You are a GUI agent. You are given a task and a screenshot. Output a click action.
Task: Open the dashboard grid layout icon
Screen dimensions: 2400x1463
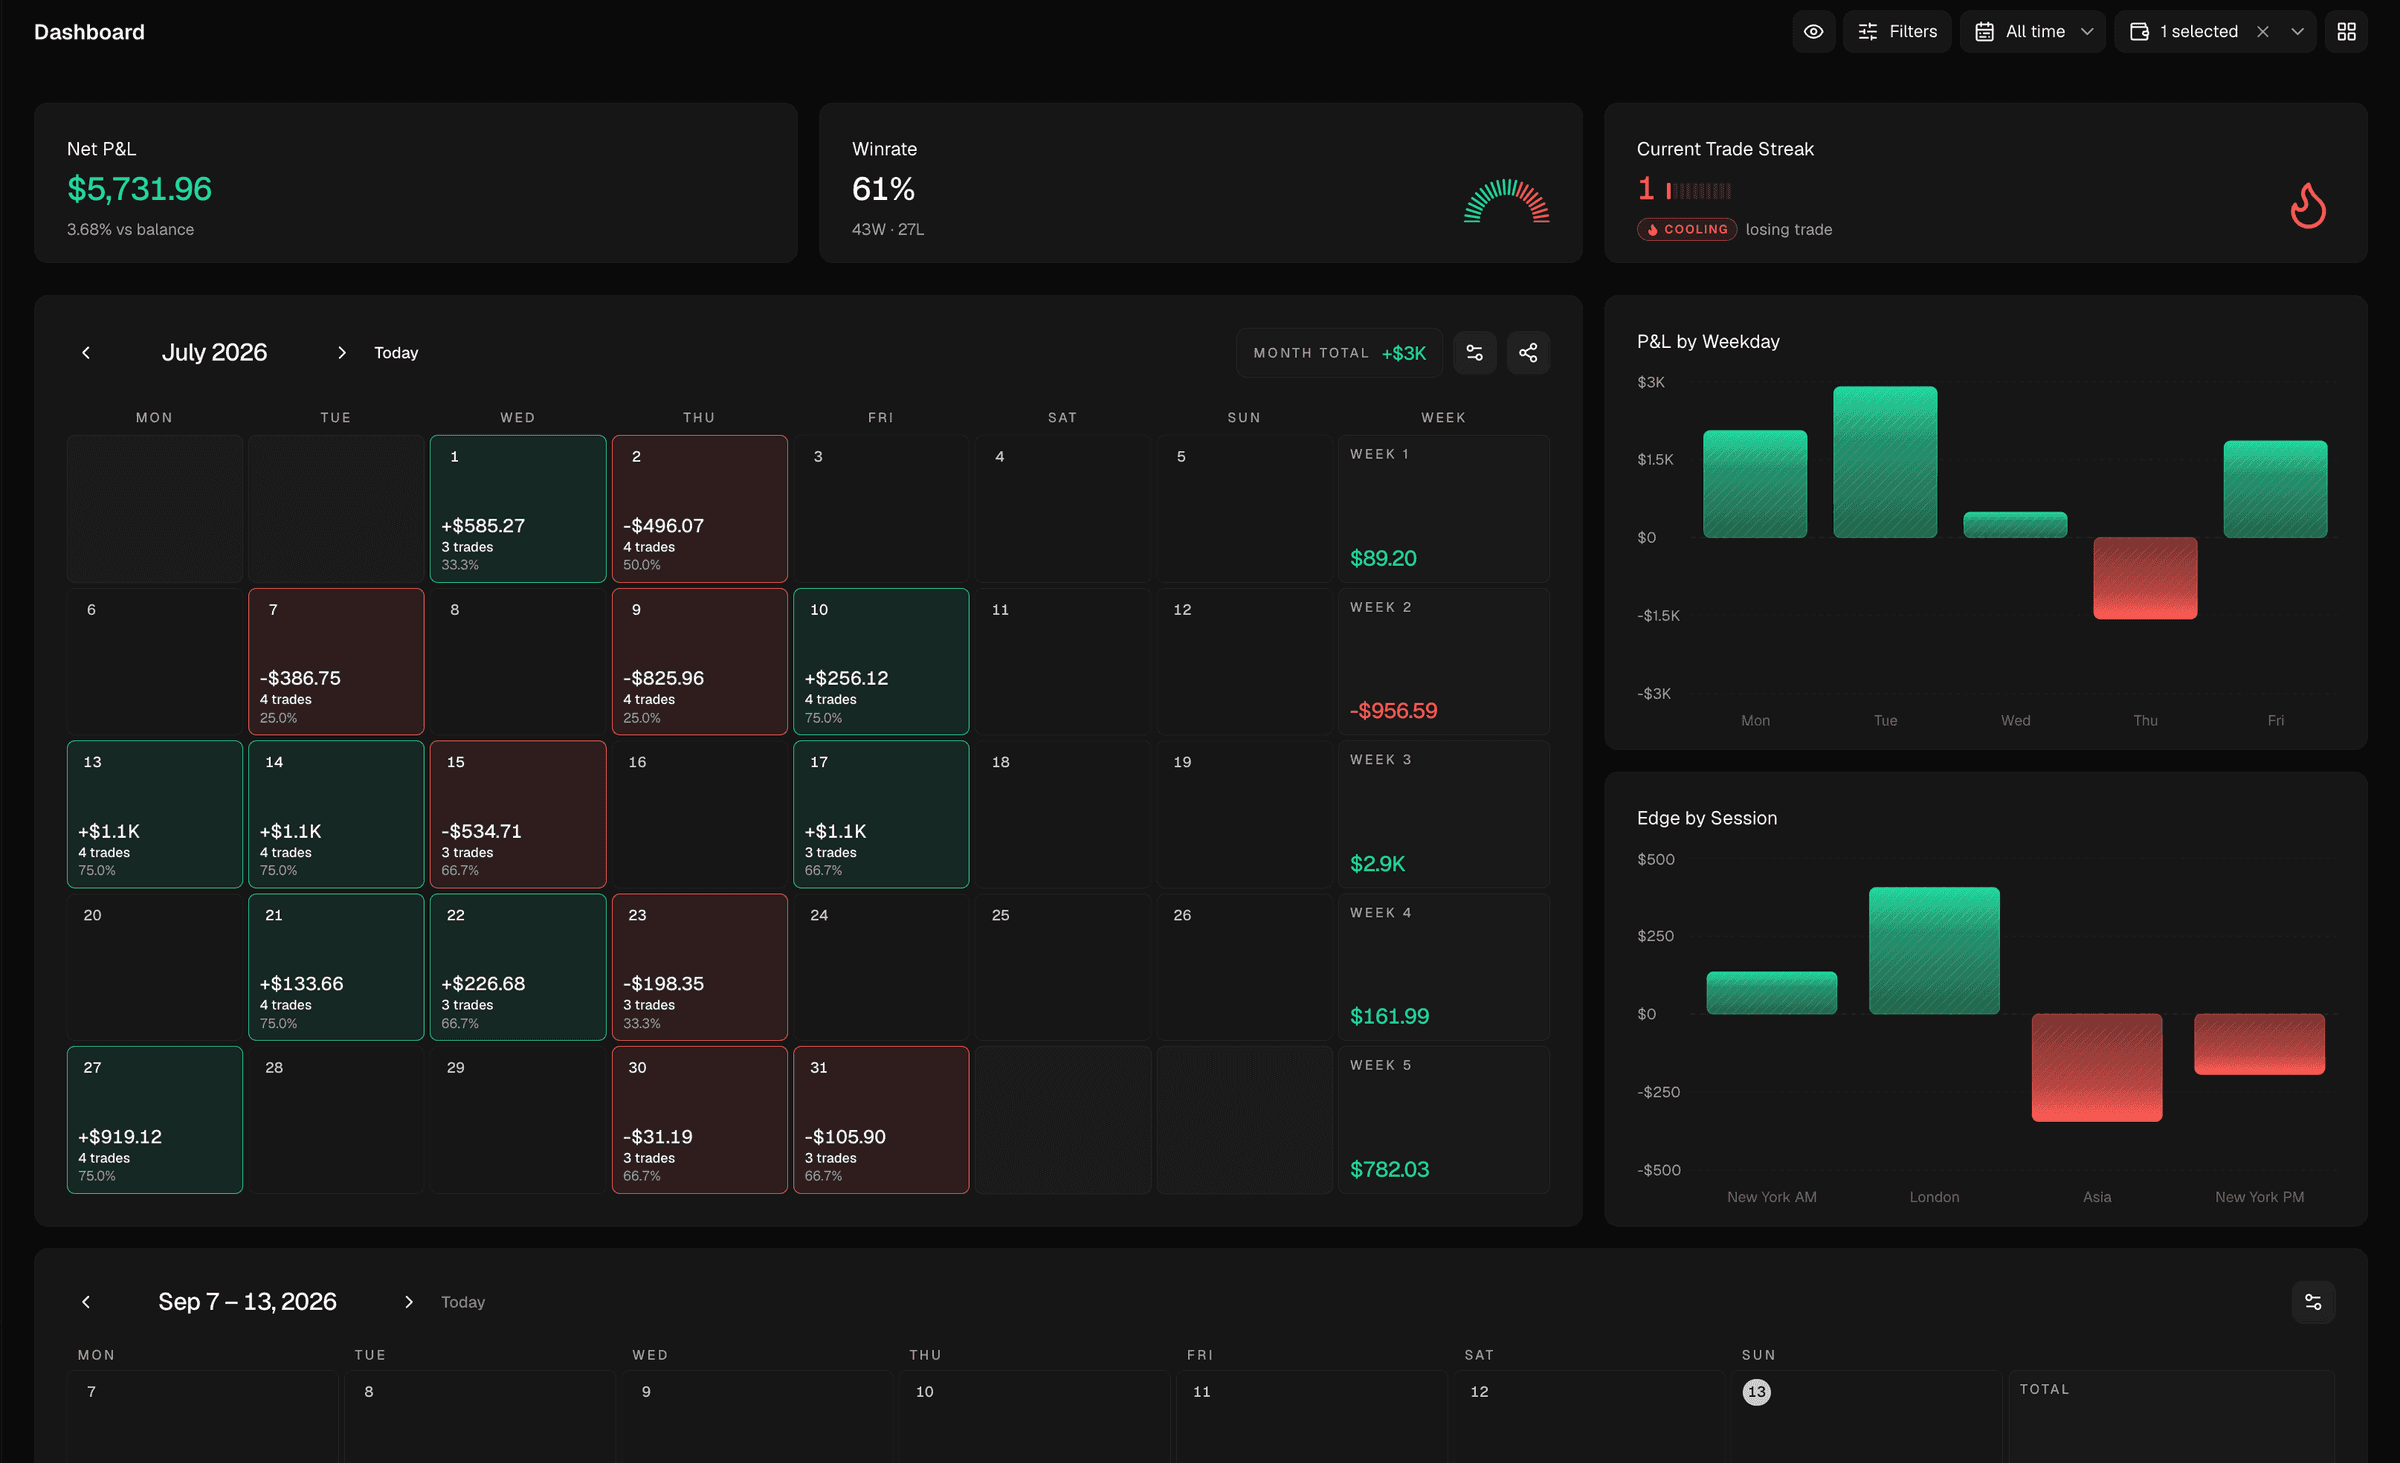tap(2346, 32)
